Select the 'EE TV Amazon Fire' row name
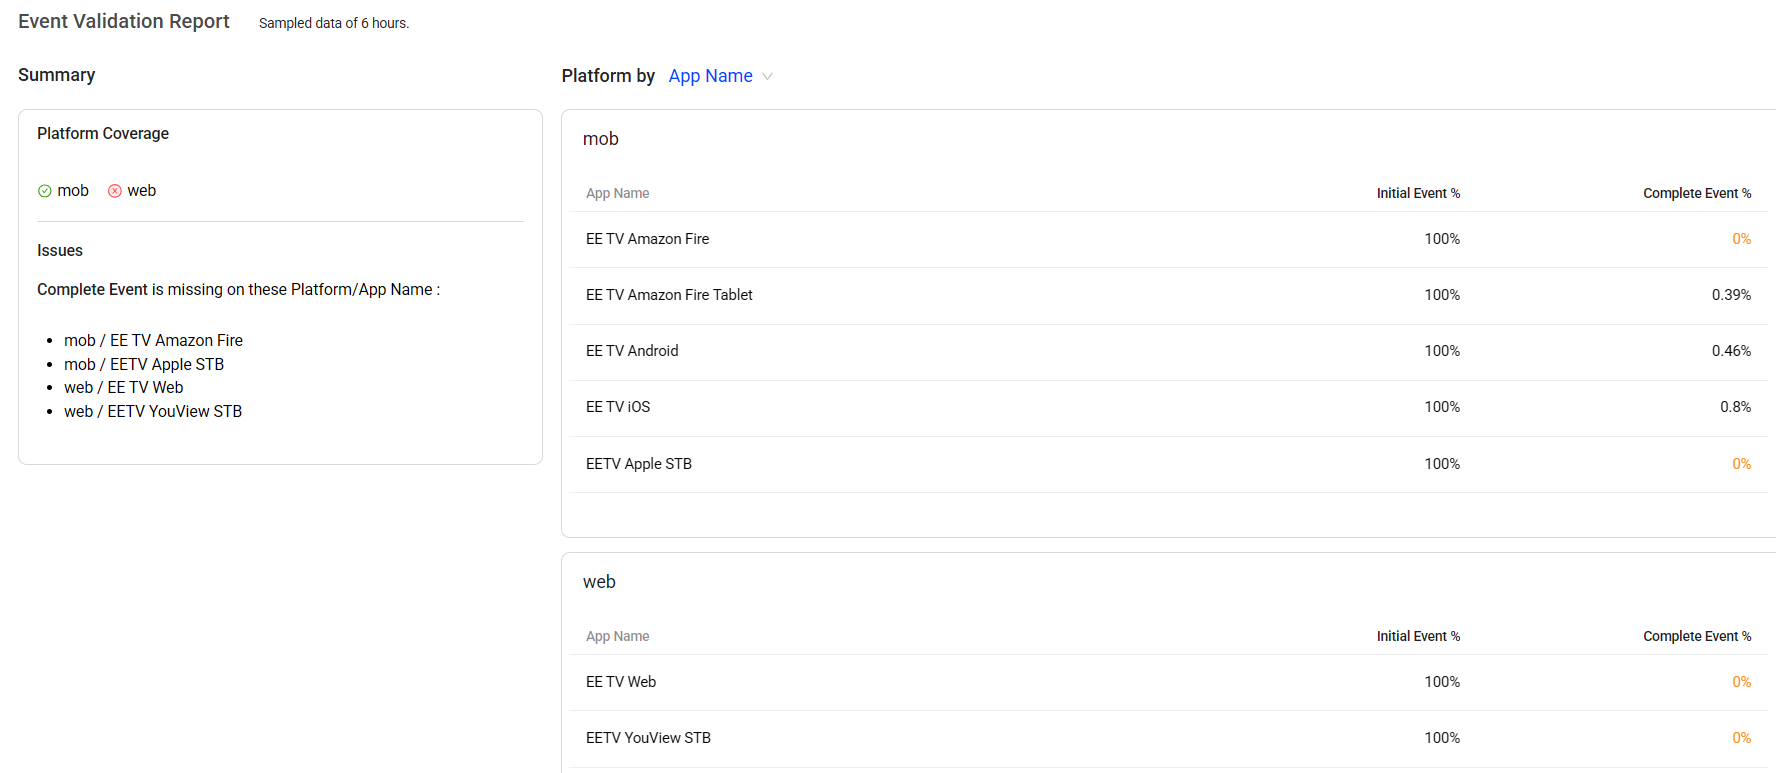This screenshot has height=773, width=1776. pos(648,239)
